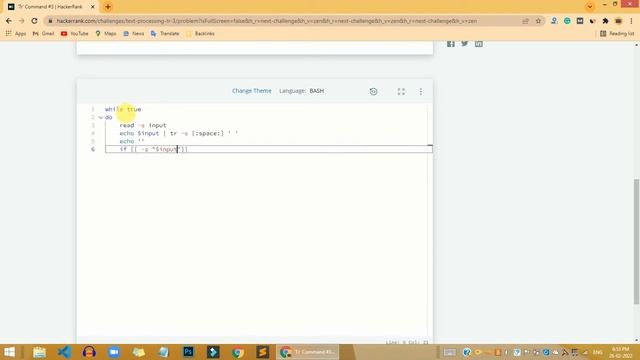640x360 pixels.
Task: Reset code using the history icon
Action: coord(373,91)
